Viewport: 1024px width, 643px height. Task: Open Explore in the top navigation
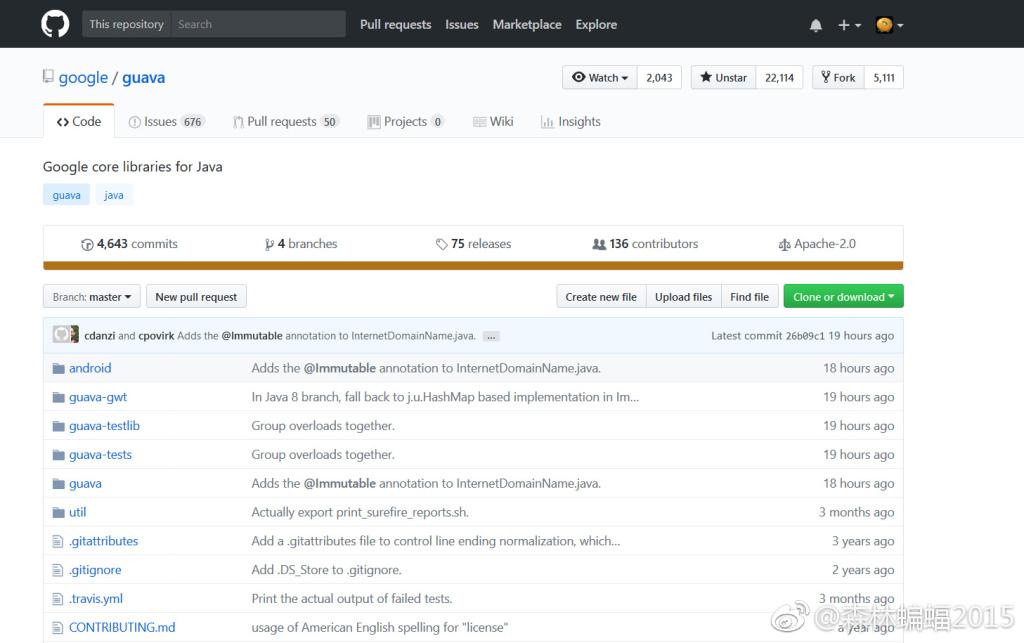coord(596,24)
